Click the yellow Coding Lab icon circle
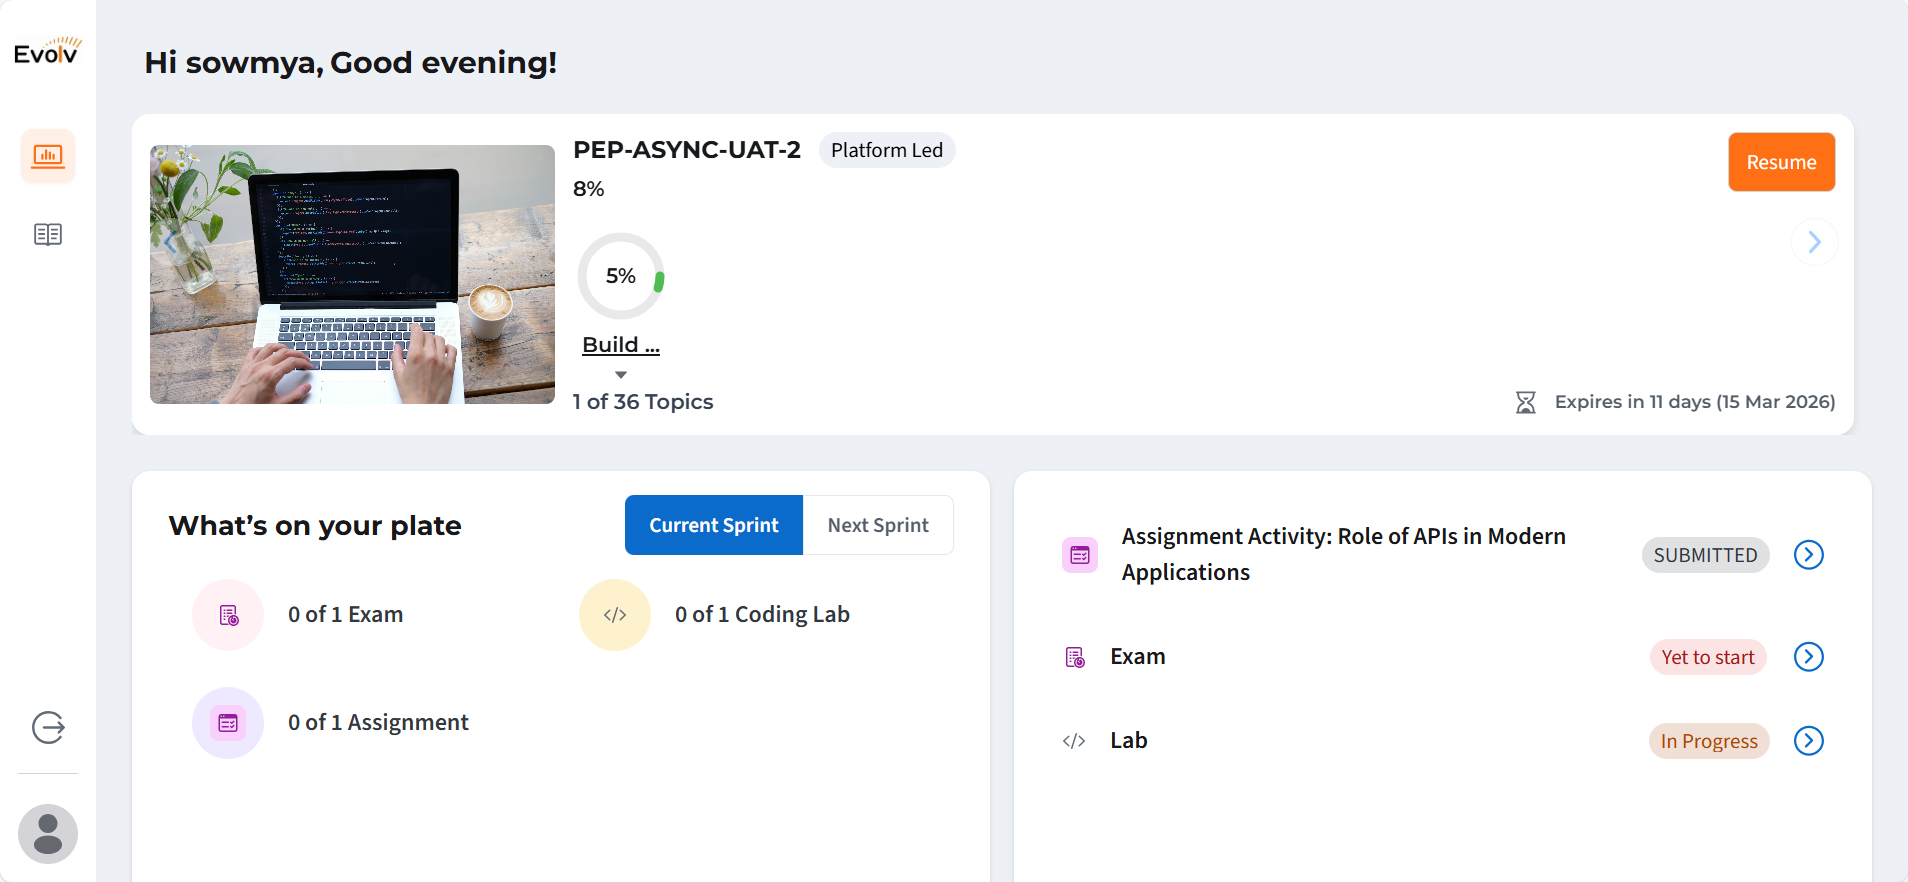This screenshot has width=1908, height=882. 615,615
